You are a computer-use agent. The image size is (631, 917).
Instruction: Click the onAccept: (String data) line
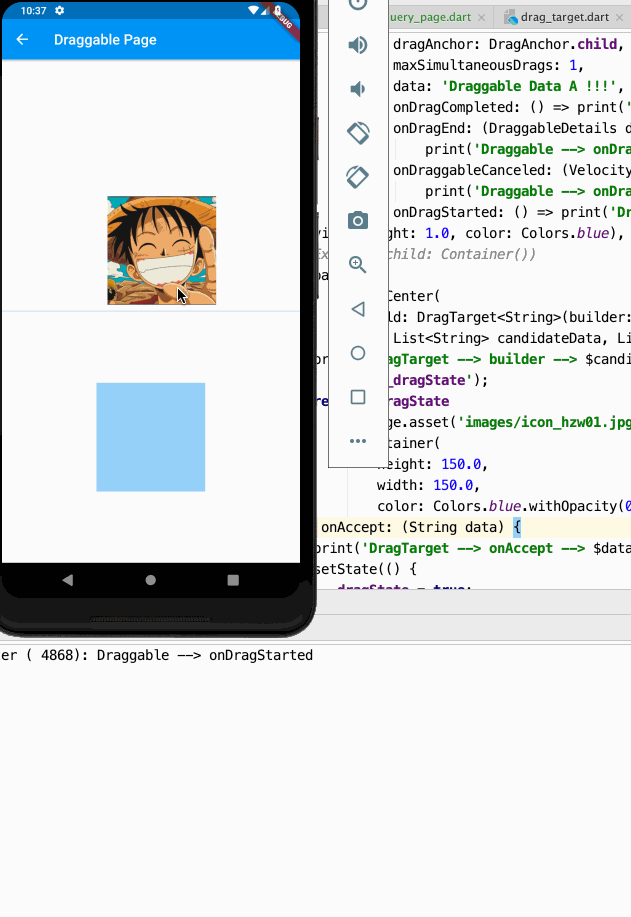[x=420, y=528]
